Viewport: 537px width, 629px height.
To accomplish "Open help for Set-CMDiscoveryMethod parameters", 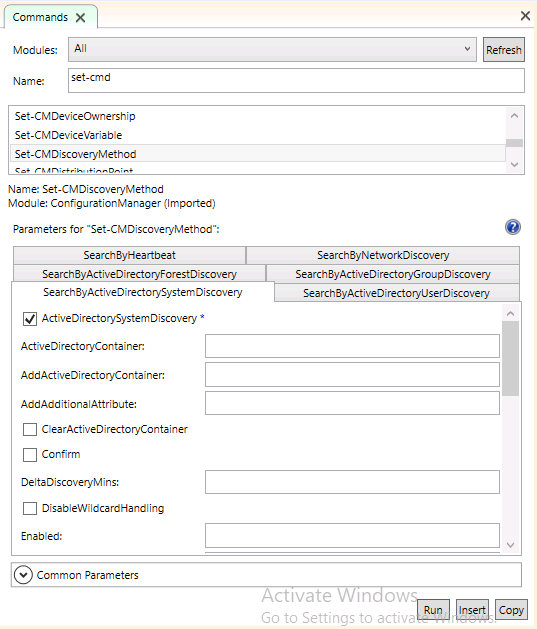I will point(513,227).
